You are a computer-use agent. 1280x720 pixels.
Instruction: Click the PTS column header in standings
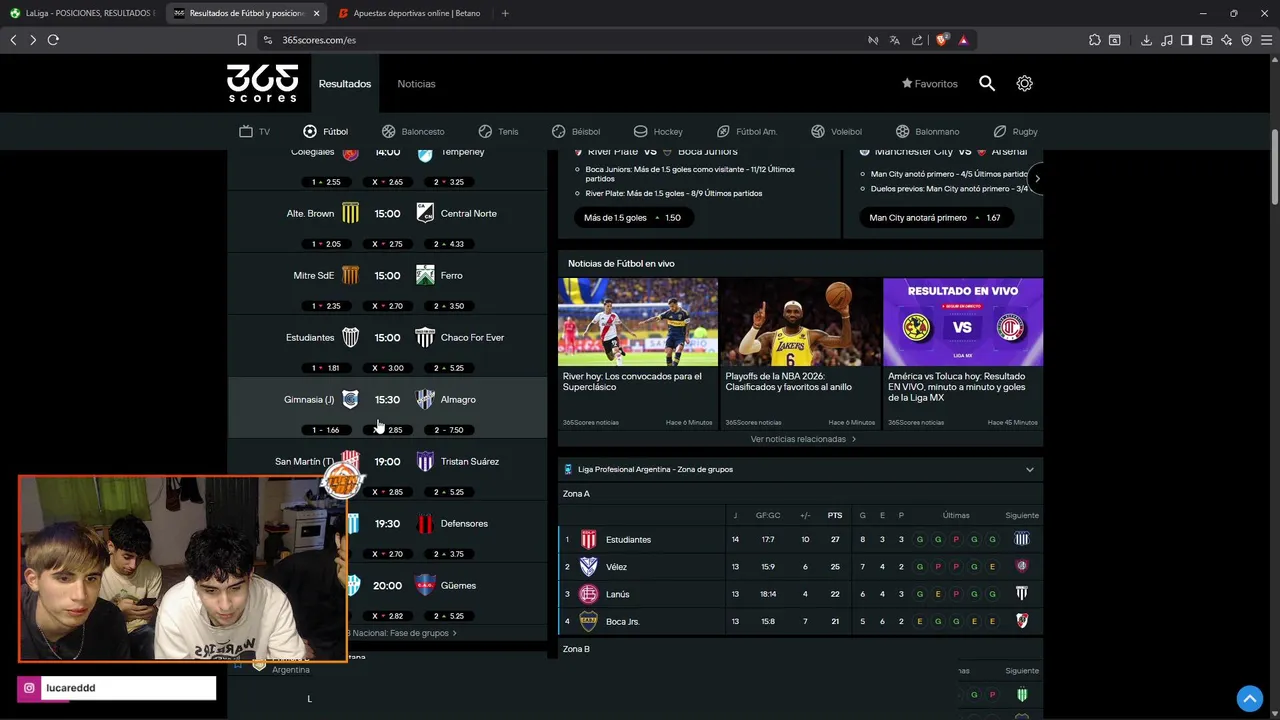click(x=835, y=515)
